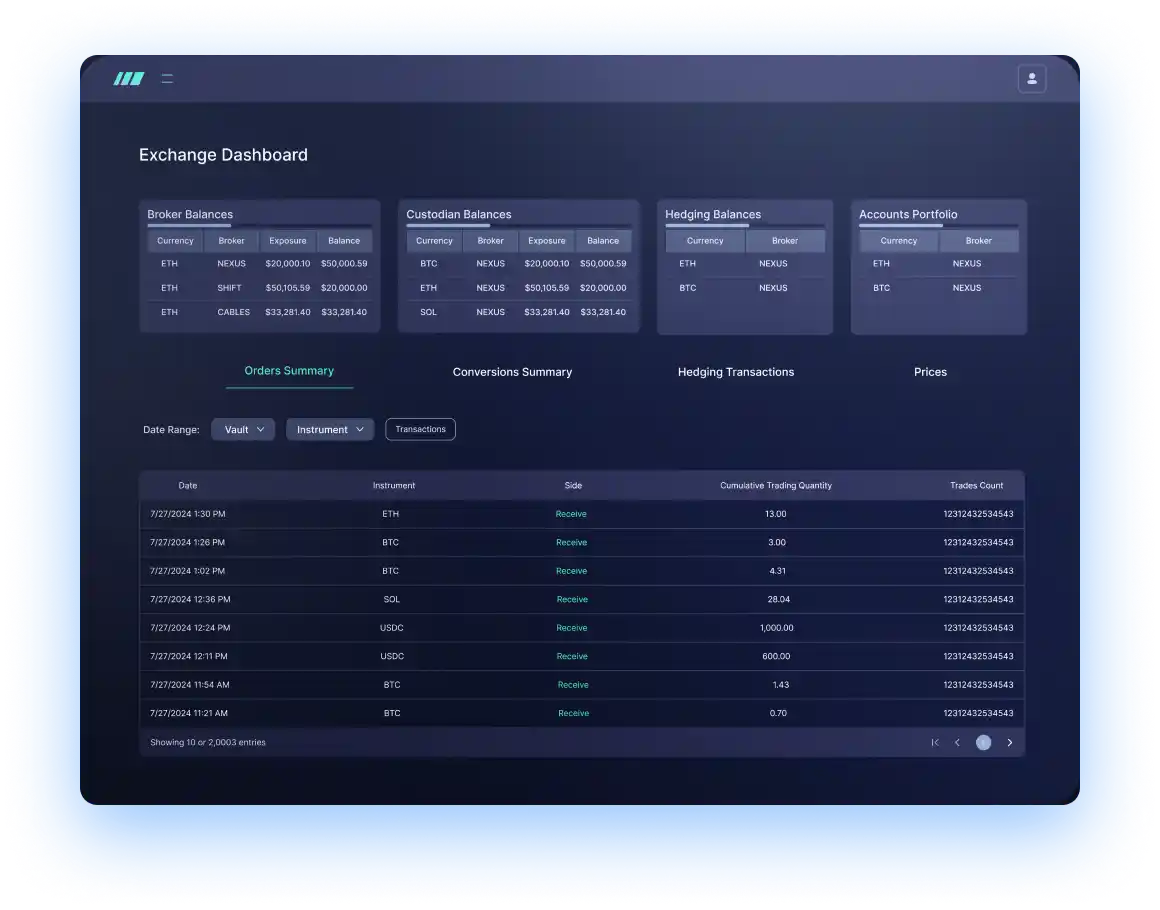This screenshot has height=910, width=1160.
Task: Open the hamburger menu icon
Action: [167, 79]
